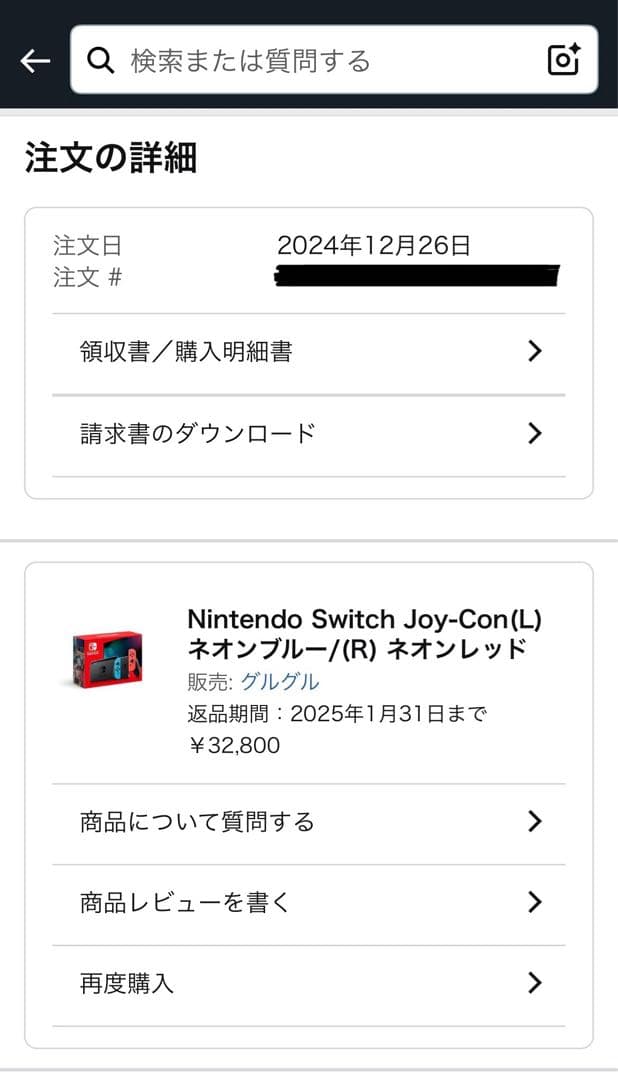Viewport: 618px width, 1080px height.
Task: Open seller page グルグル link
Action: (283, 682)
